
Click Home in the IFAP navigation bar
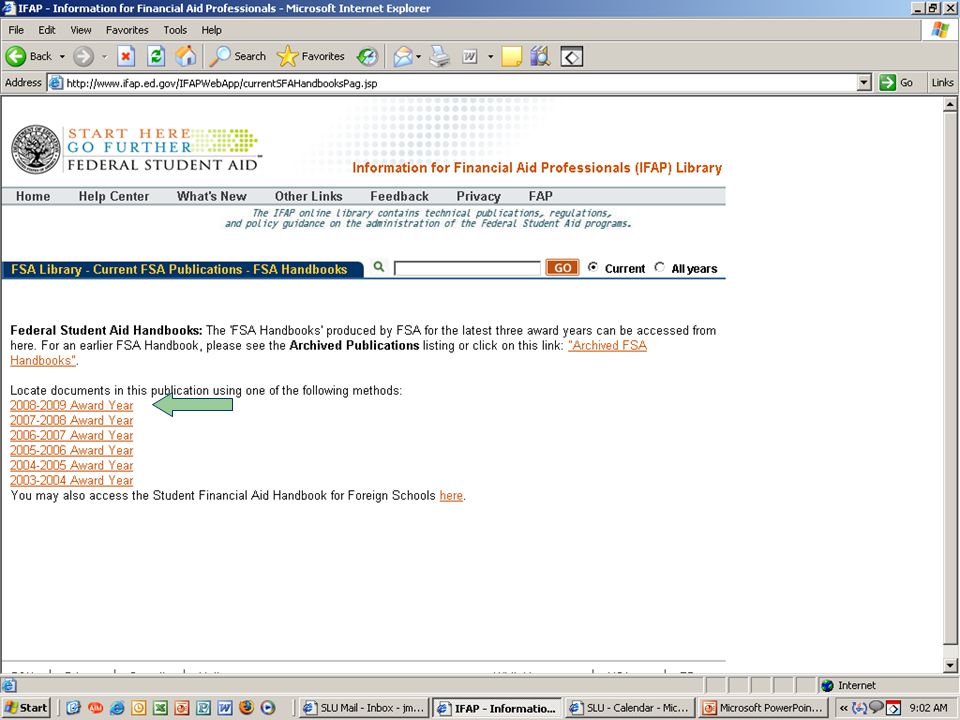pyautogui.click(x=33, y=196)
